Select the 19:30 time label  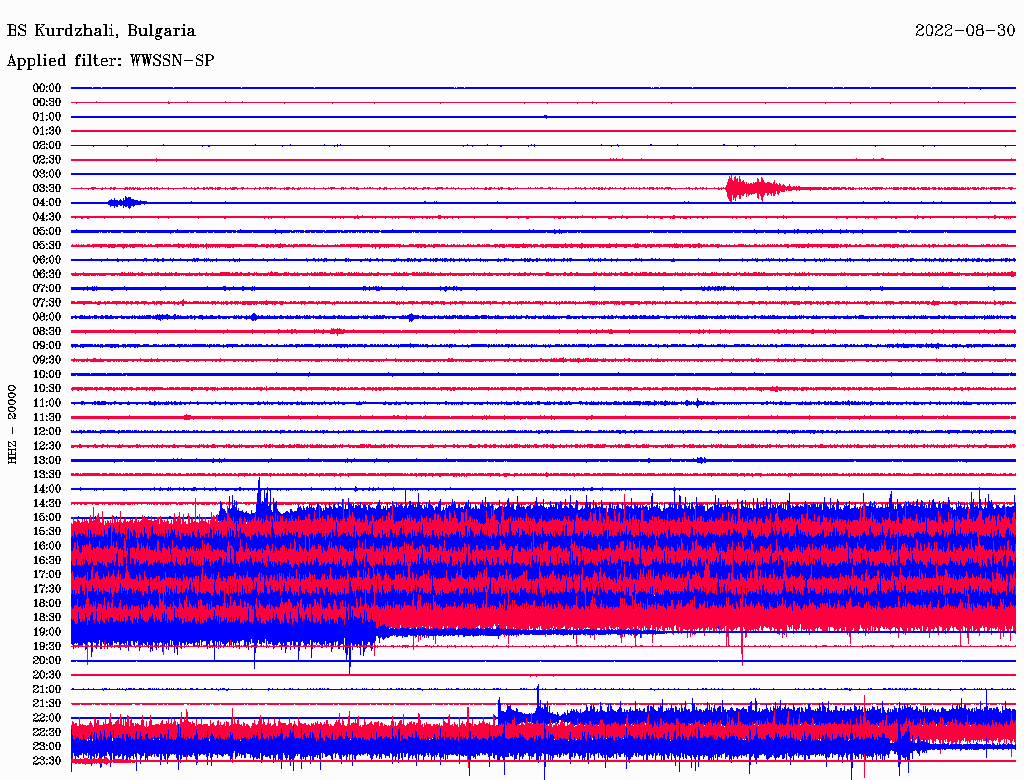coord(47,646)
